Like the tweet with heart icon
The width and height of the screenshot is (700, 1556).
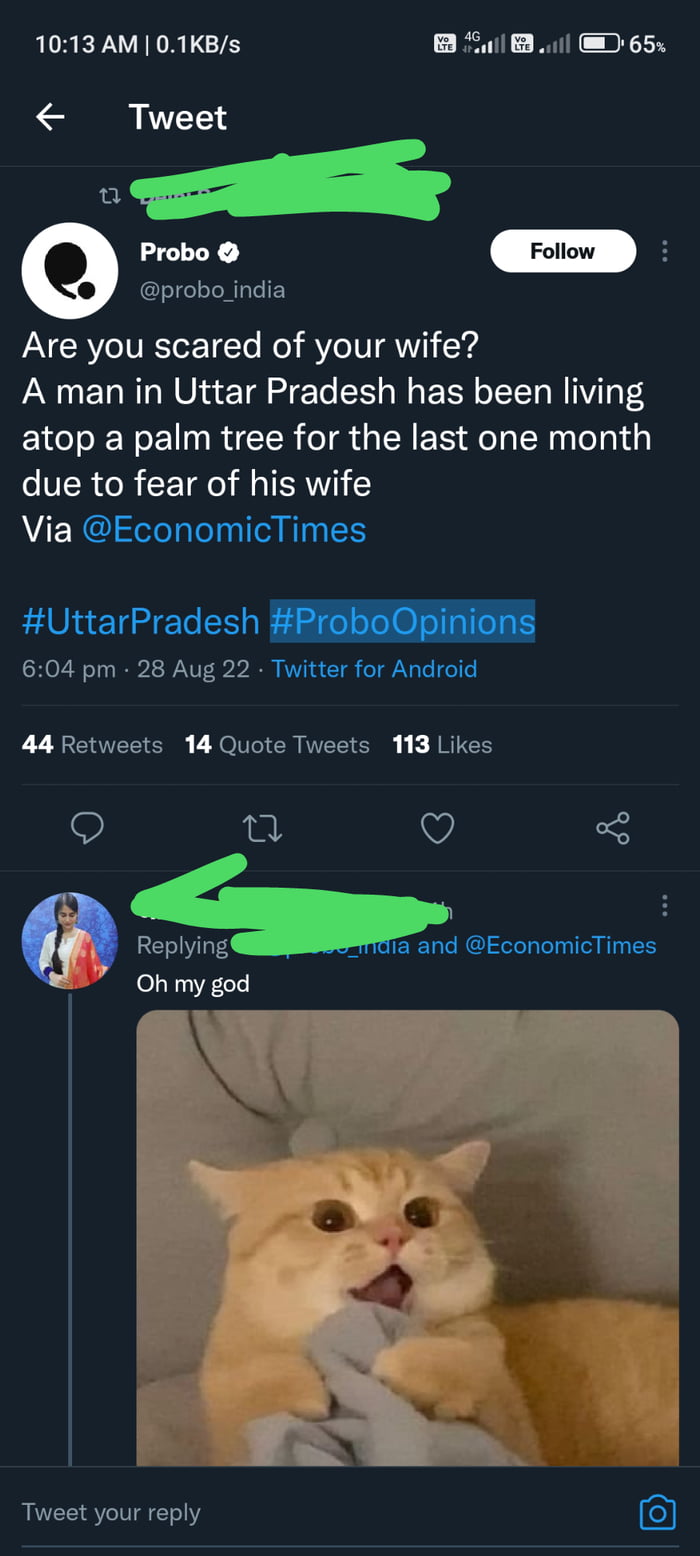point(437,827)
